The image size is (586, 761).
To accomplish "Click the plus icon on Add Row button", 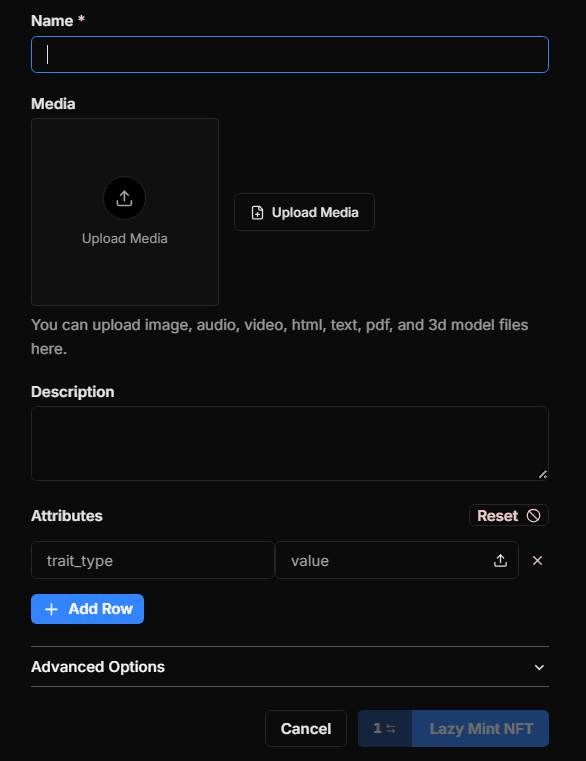I will 51,609.
